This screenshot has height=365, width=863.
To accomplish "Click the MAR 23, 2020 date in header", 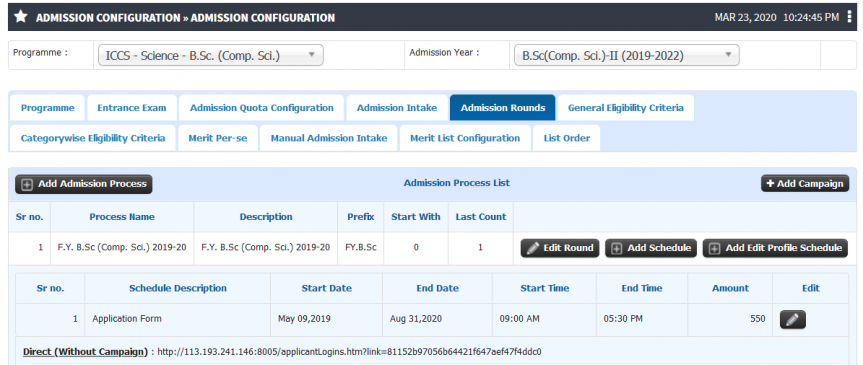I will [x=745, y=18].
